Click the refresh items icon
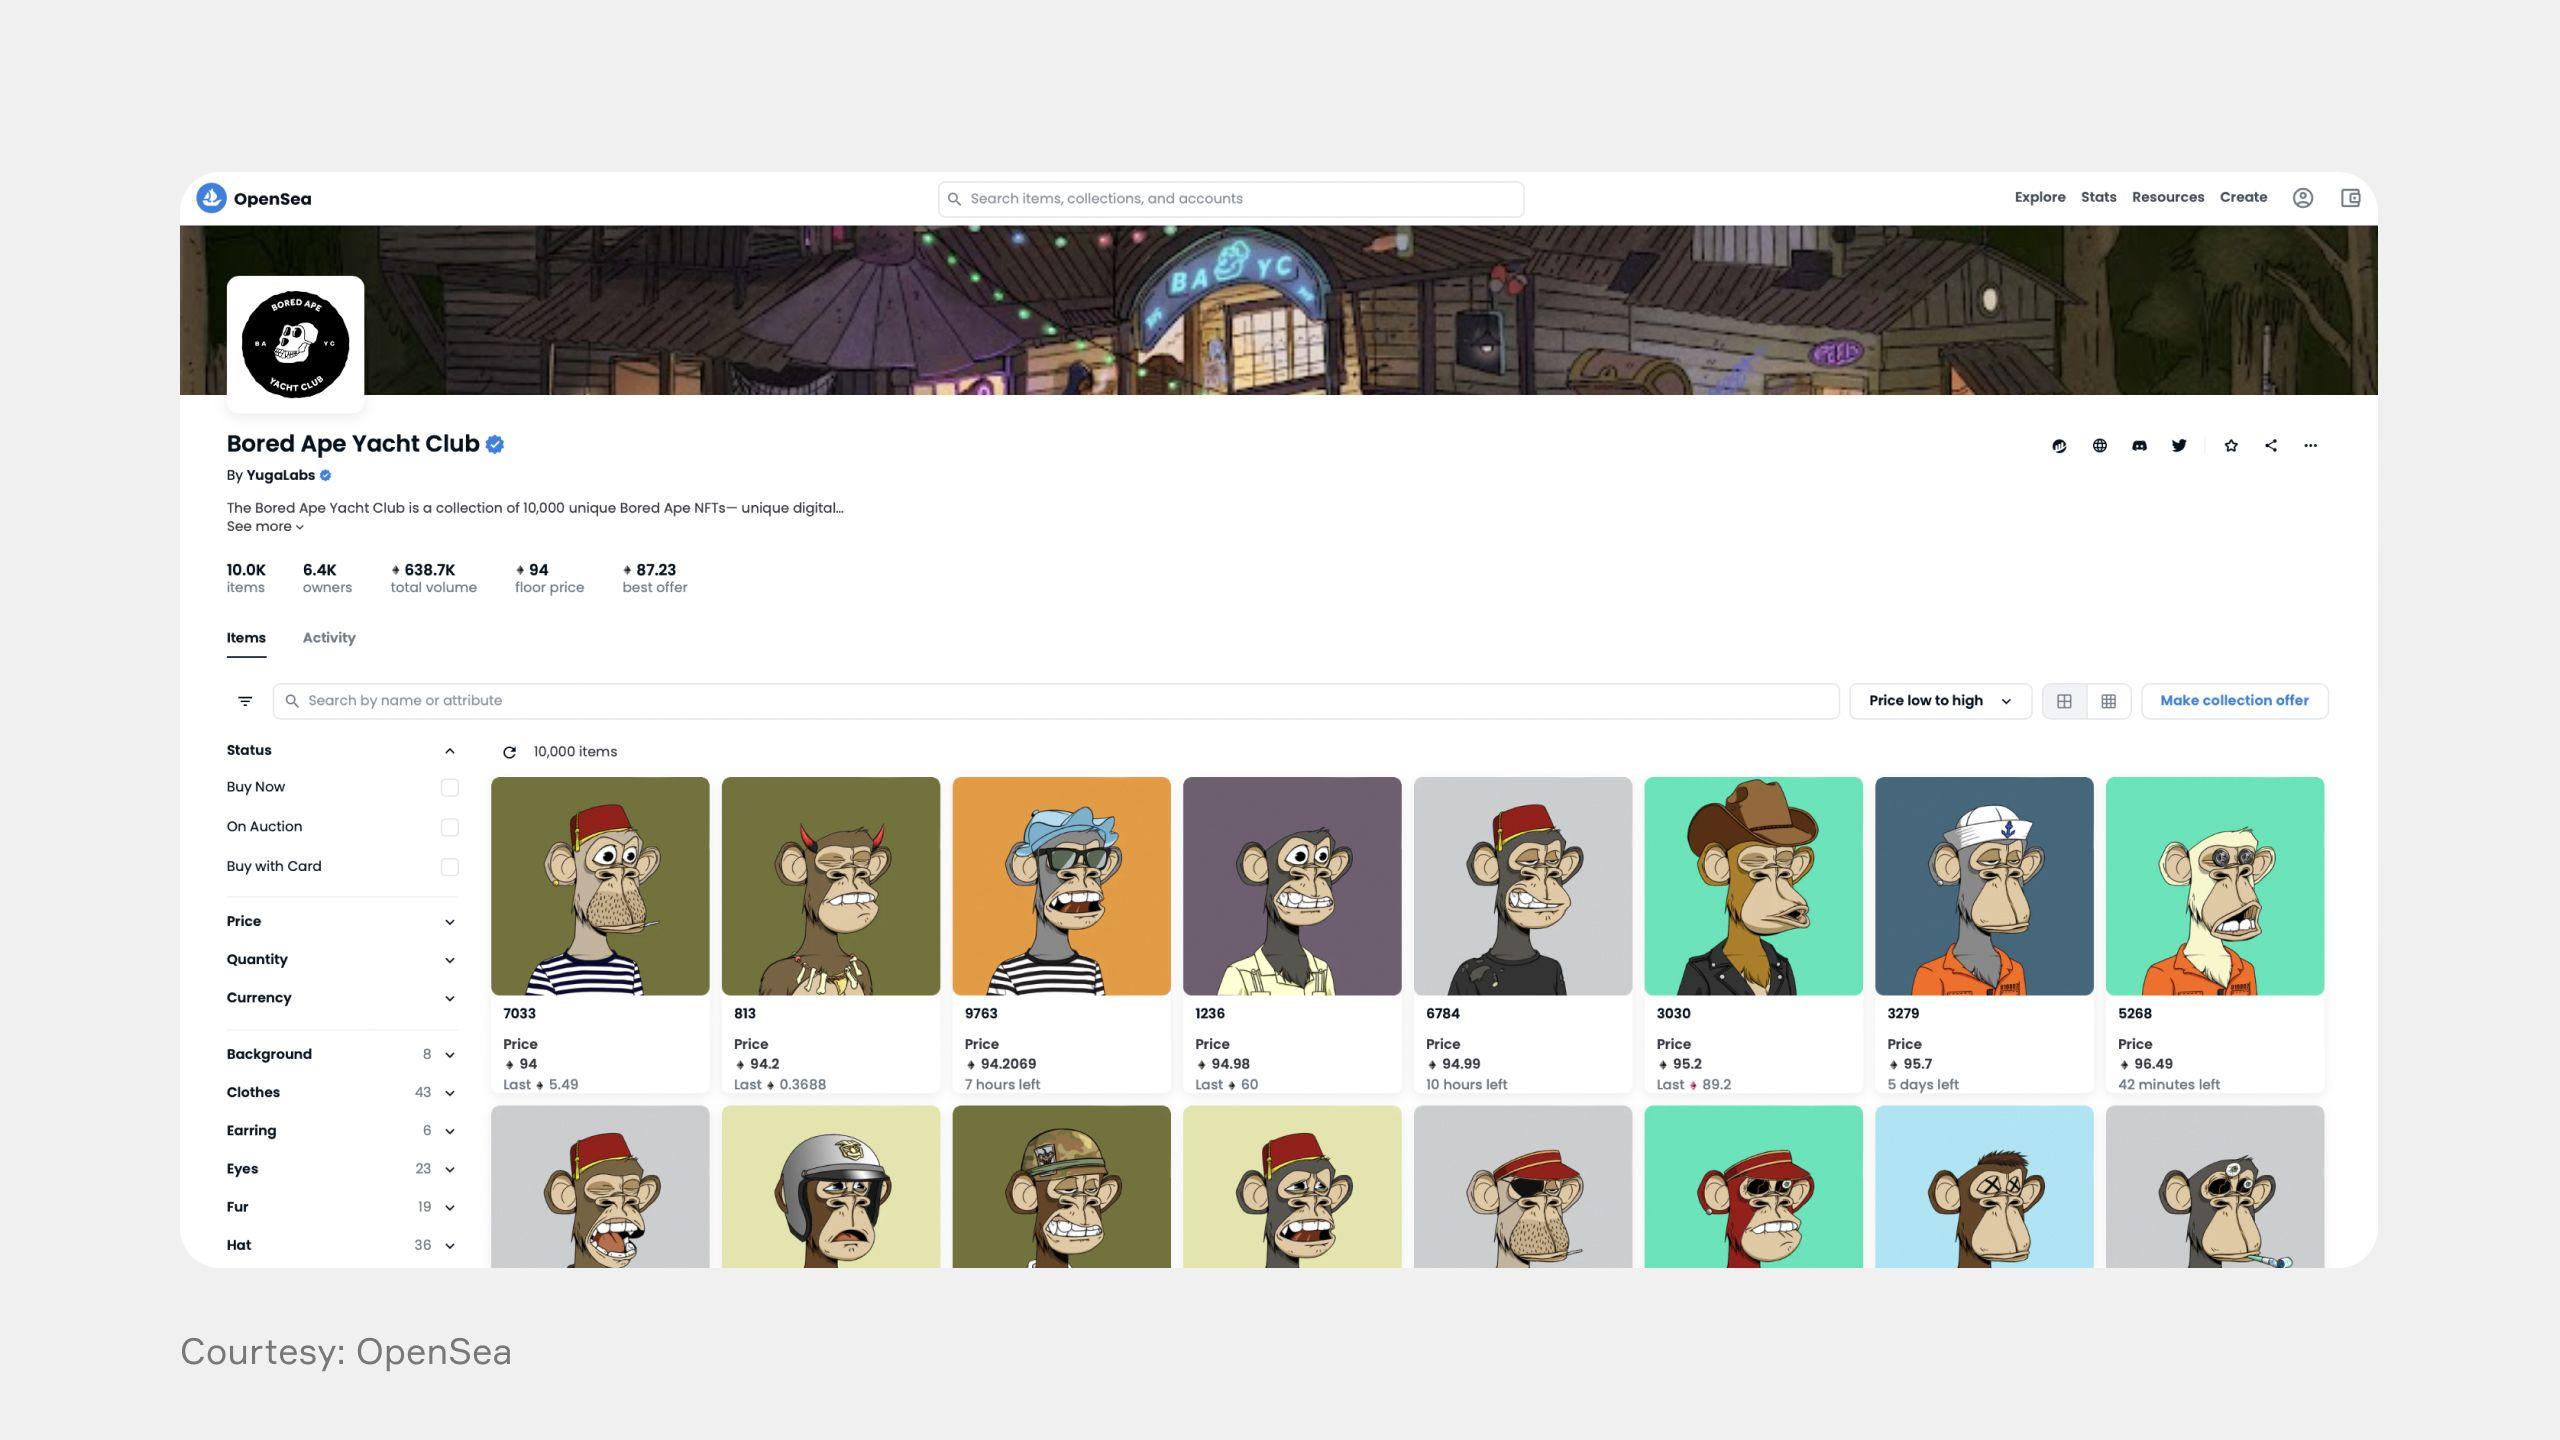Viewport: 2560px width, 1440px height. point(509,752)
